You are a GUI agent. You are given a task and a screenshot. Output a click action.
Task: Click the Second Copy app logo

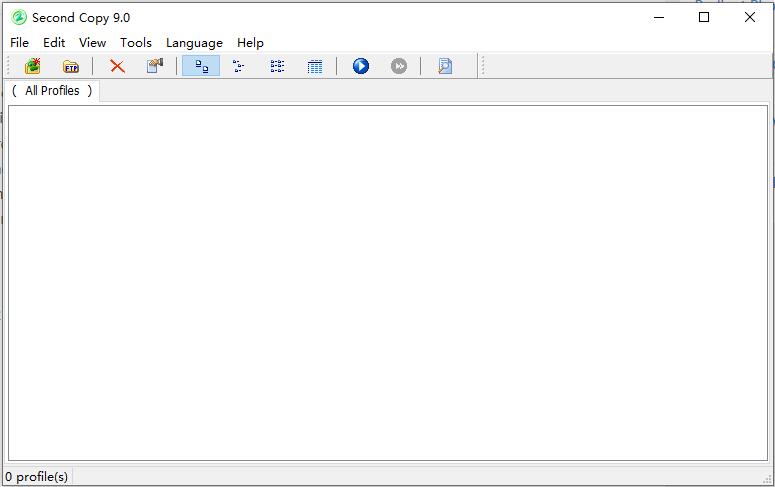[x=19, y=17]
